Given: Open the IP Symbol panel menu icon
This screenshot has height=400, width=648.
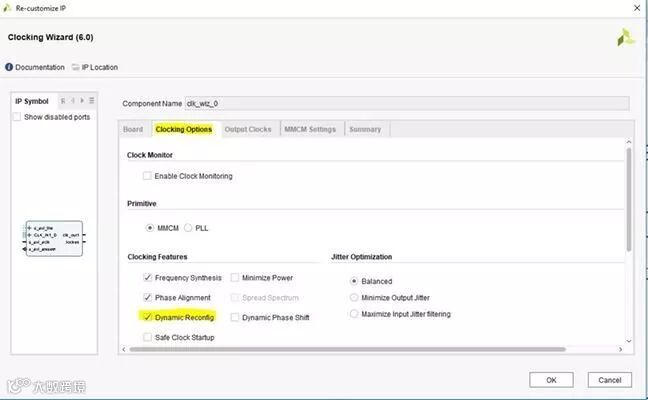Looking at the screenshot, I should (92, 101).
